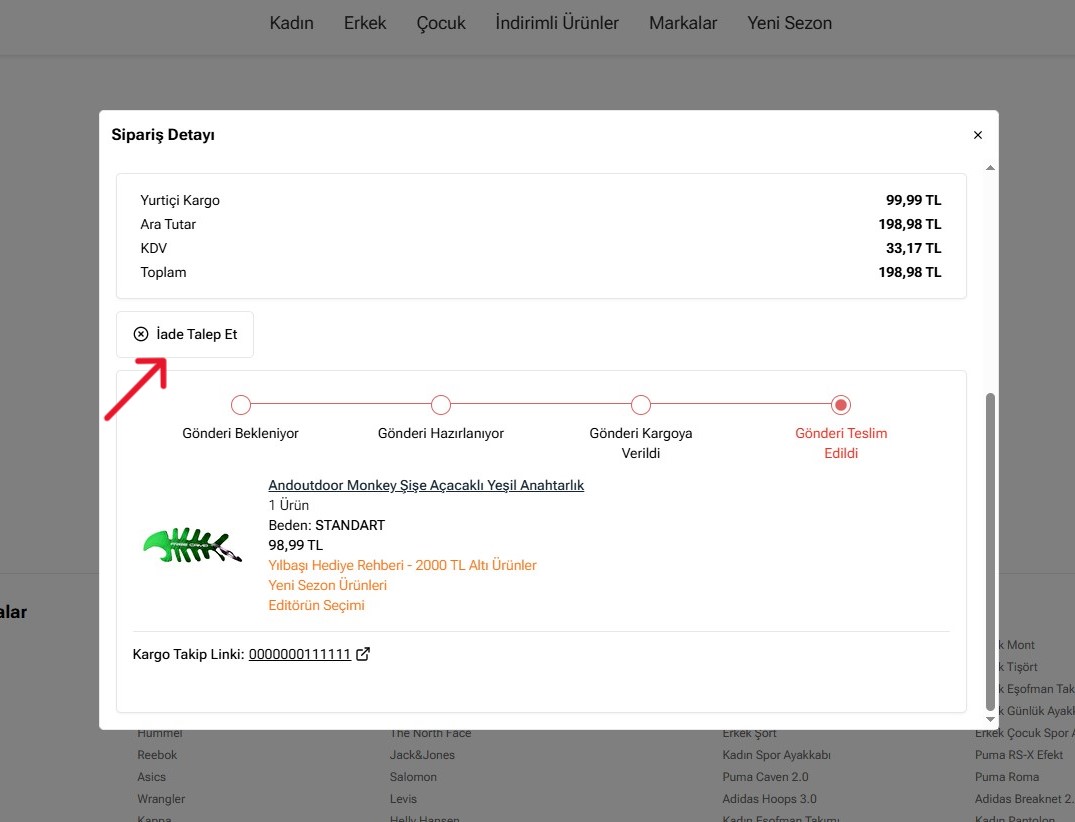The image size is (1075, 822).
Task: Click Gönderi Bekleniyor step circle
Action: tap(241, 405)
